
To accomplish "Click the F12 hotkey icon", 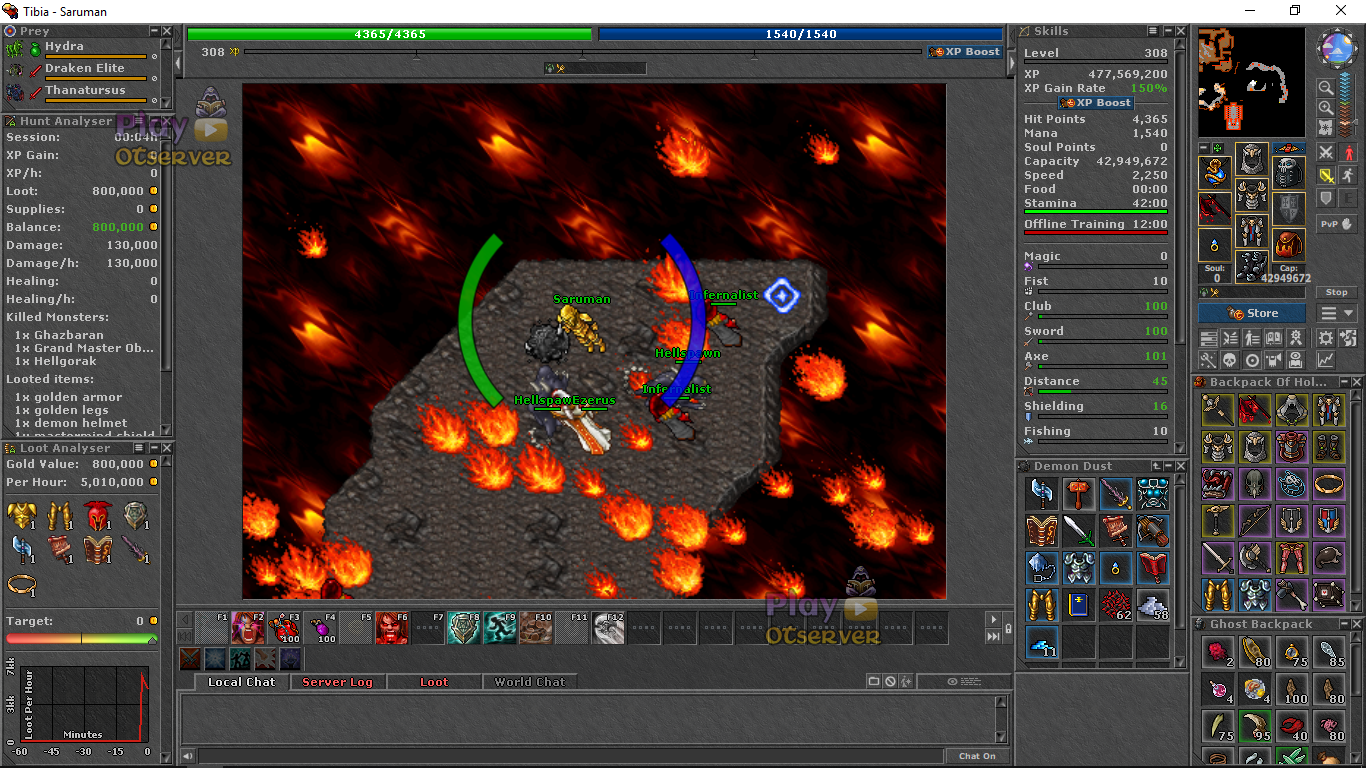I will 609,628.
